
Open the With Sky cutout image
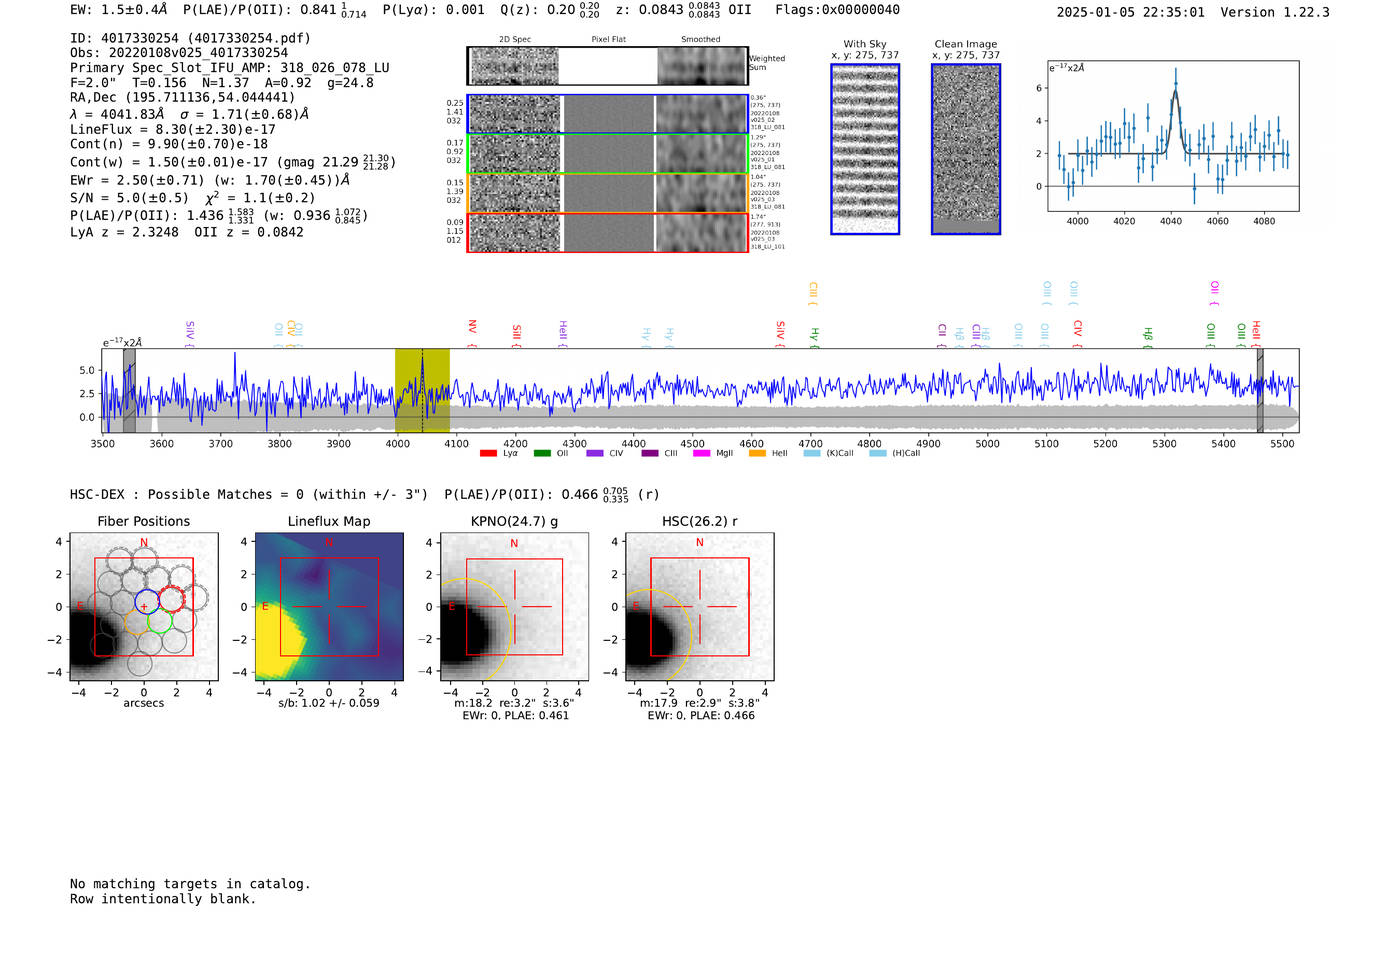click(865, 149)
